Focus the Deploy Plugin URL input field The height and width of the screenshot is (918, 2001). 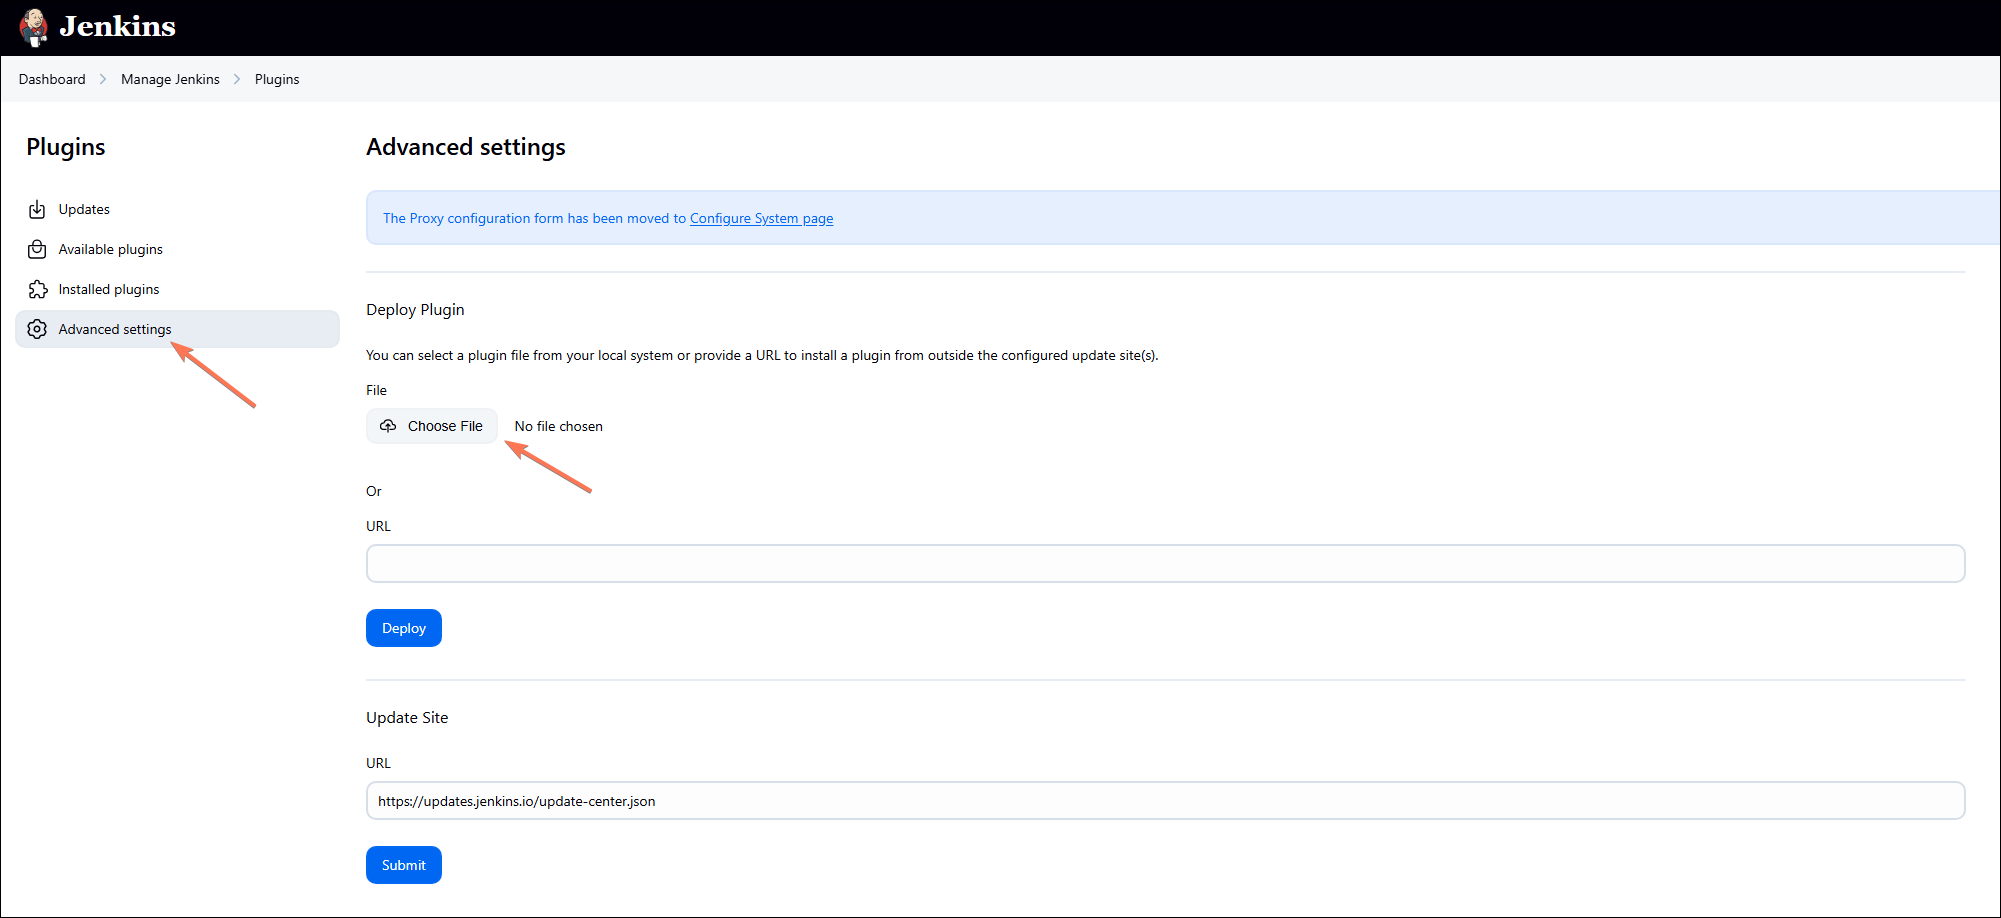point(1165,564)
